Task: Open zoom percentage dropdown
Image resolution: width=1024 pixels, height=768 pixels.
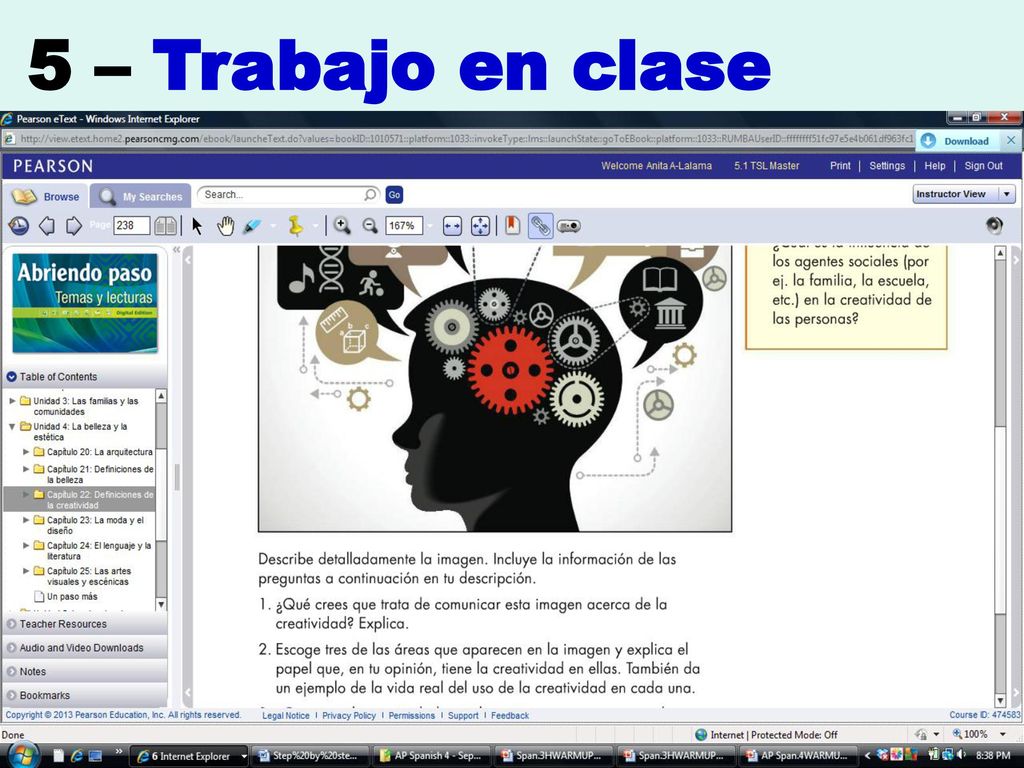Action: (430, 226)
